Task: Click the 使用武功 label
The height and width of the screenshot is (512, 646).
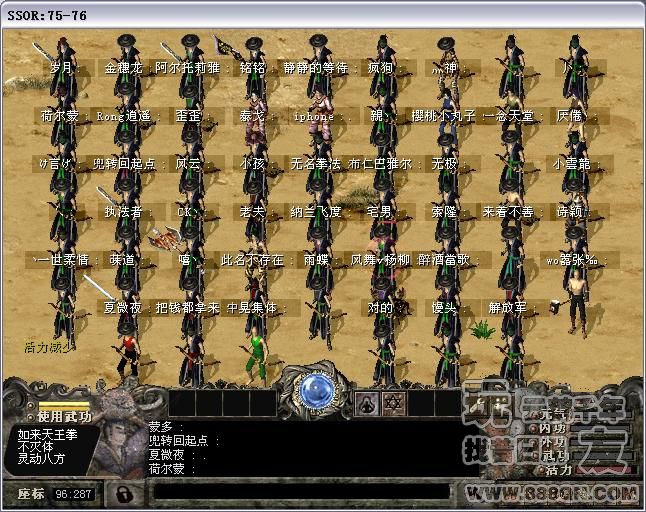Action: point(64,417)
